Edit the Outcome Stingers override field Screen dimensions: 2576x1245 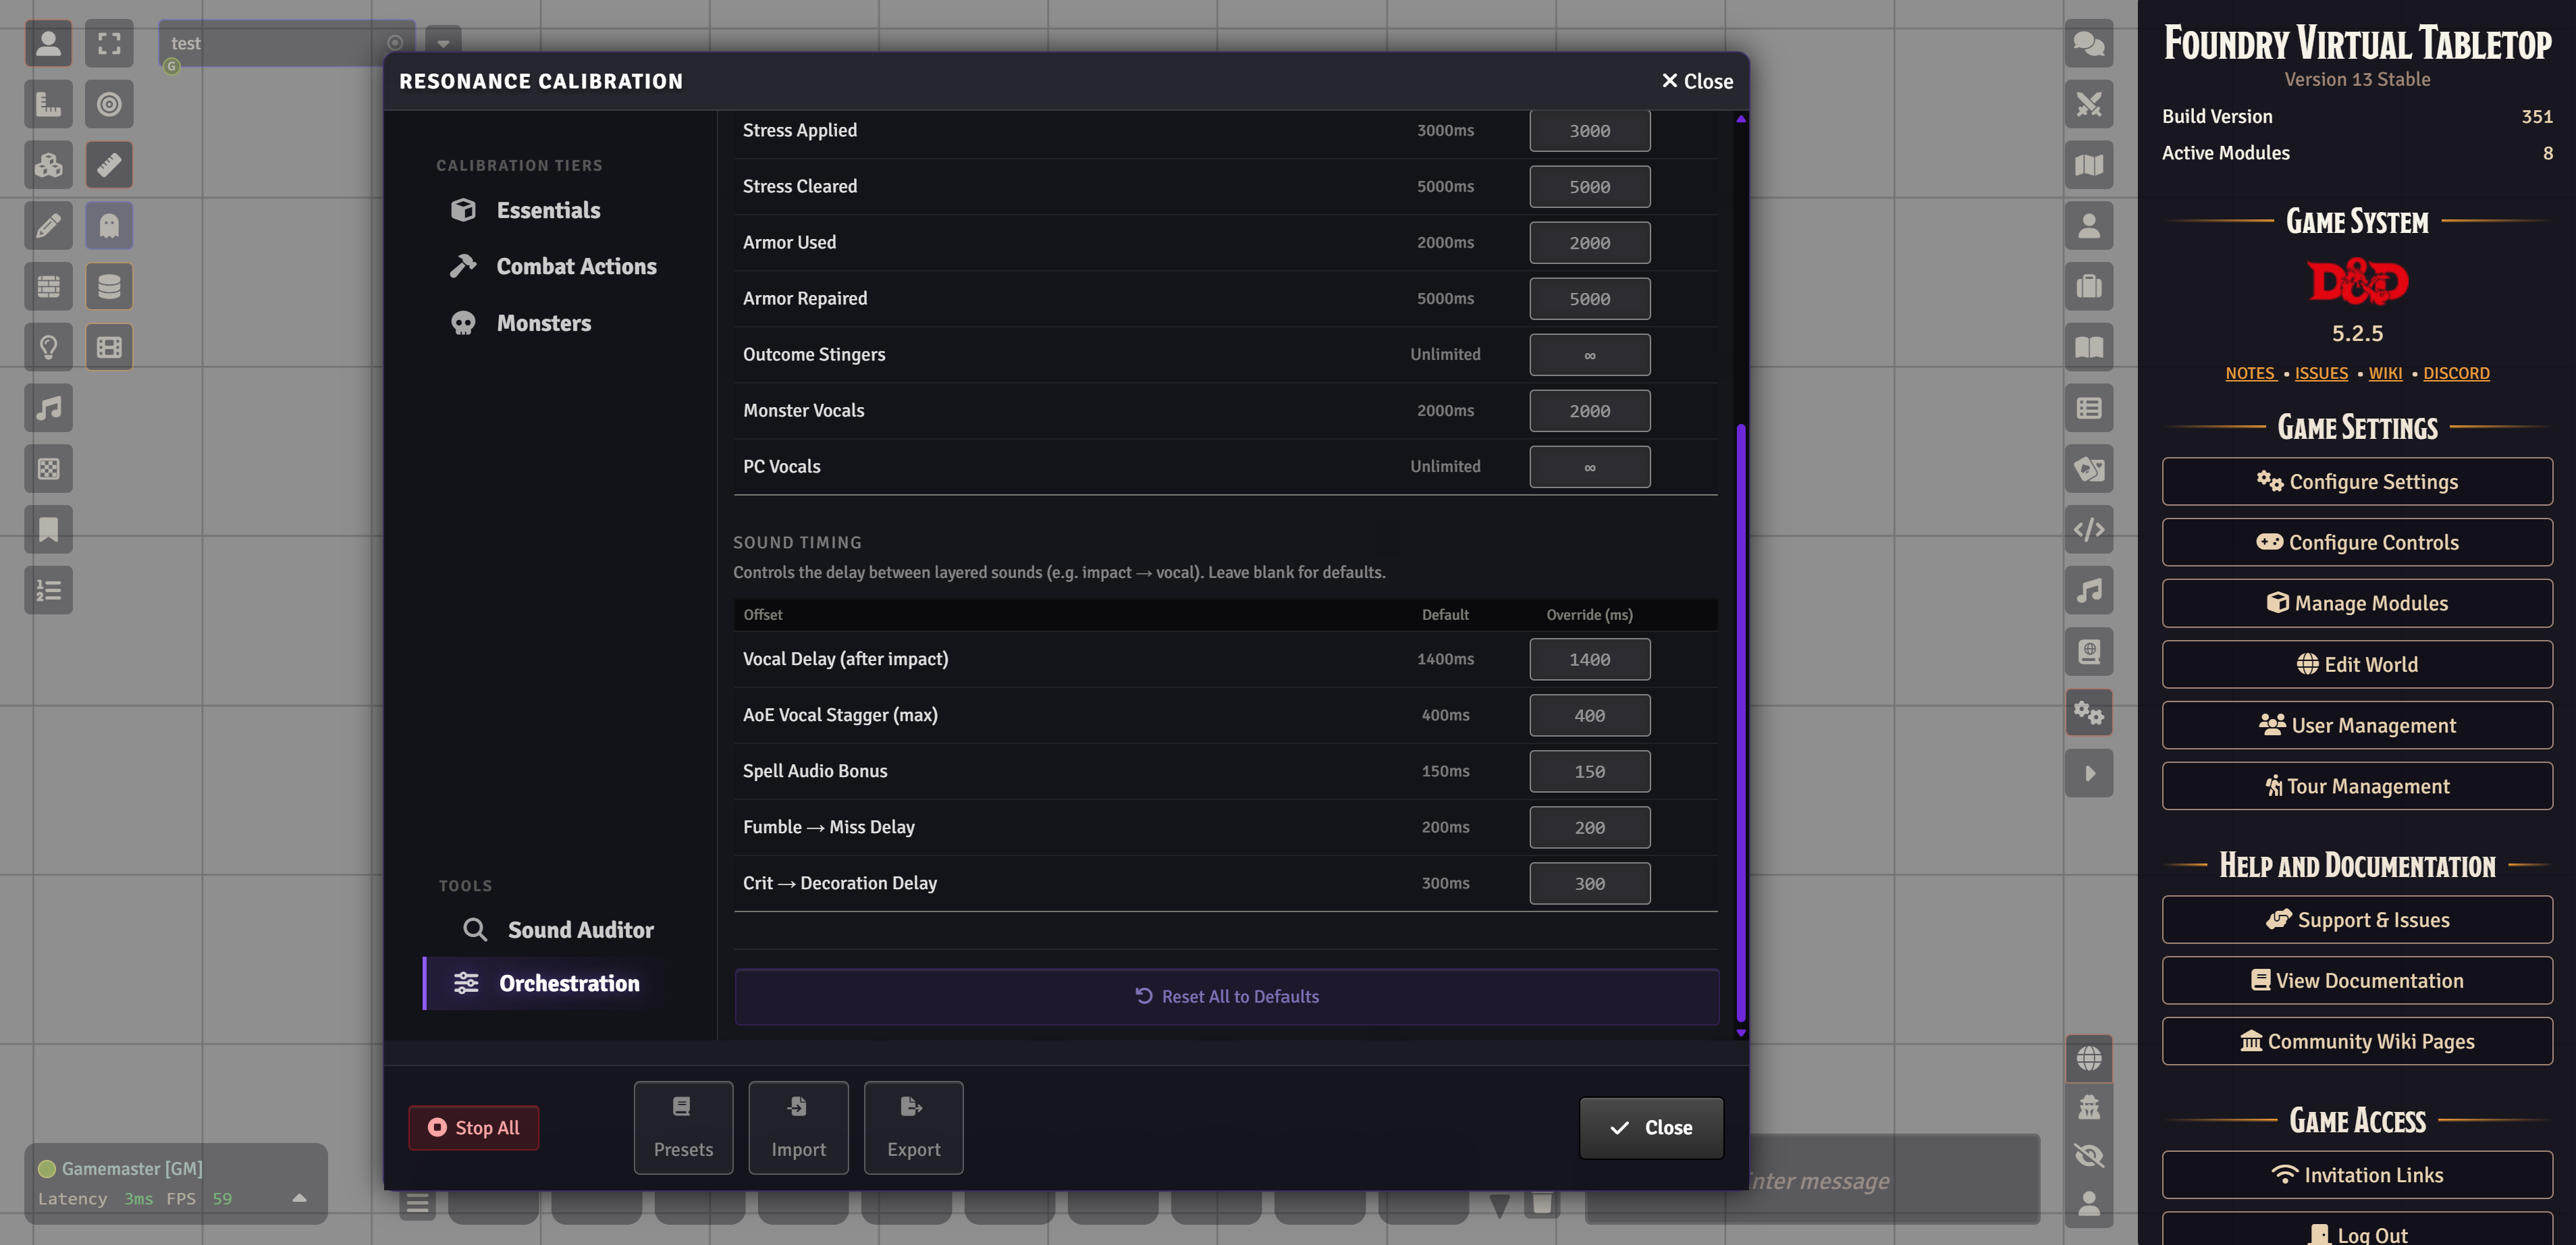[x=1589, y=354]
